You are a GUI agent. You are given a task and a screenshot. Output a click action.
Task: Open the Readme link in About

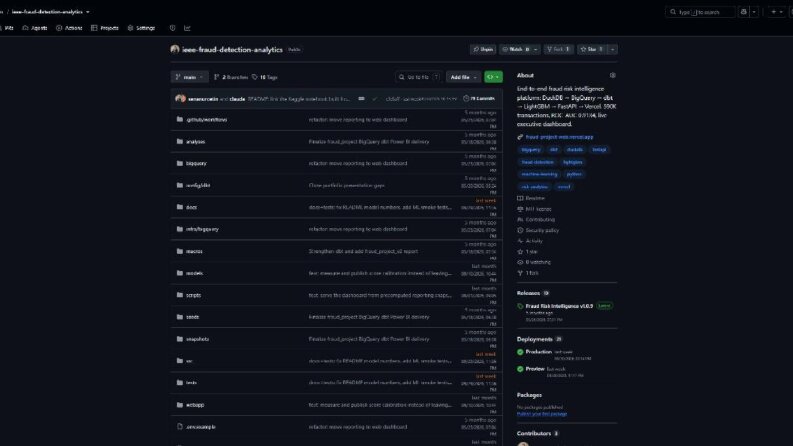pyautogui.click(x=531, y=198)
